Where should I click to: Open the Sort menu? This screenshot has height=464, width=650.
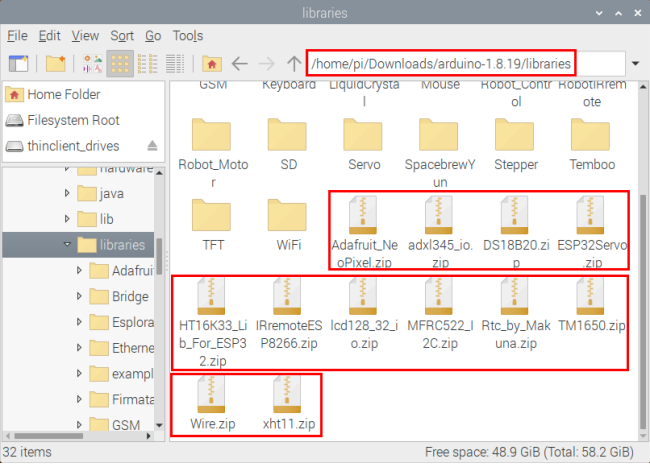[x=122, y=36]
